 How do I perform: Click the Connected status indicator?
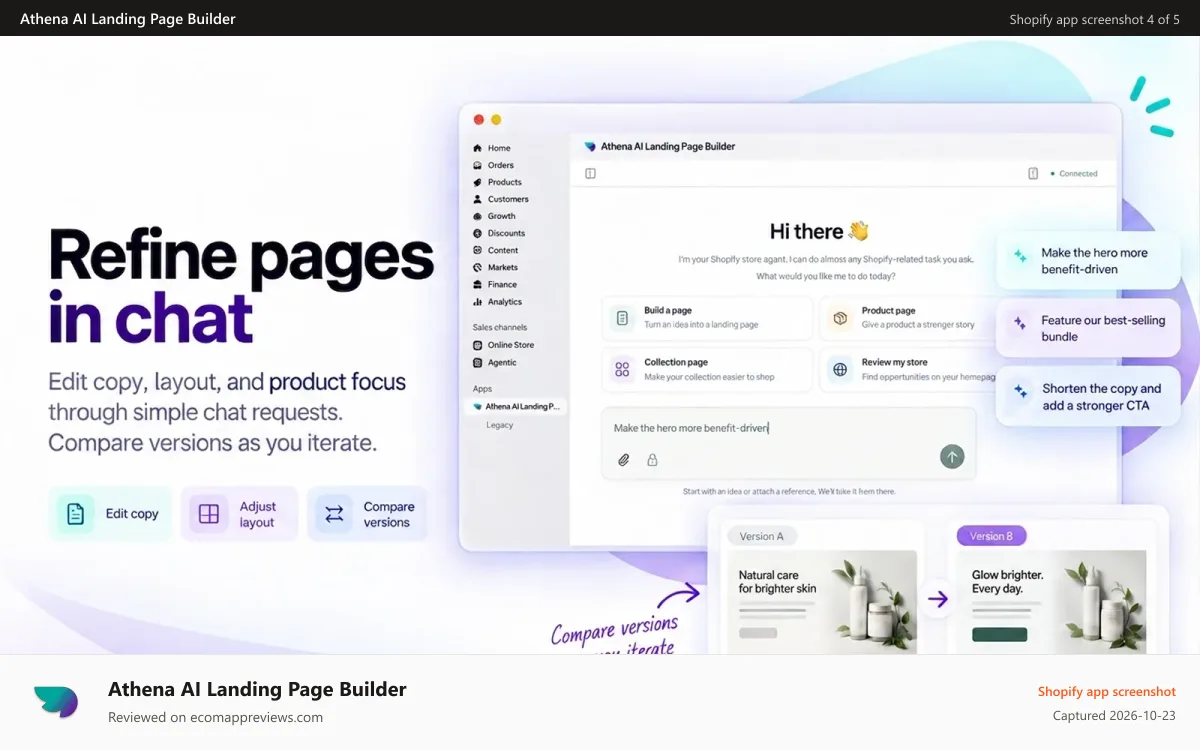pos(1074,174)
